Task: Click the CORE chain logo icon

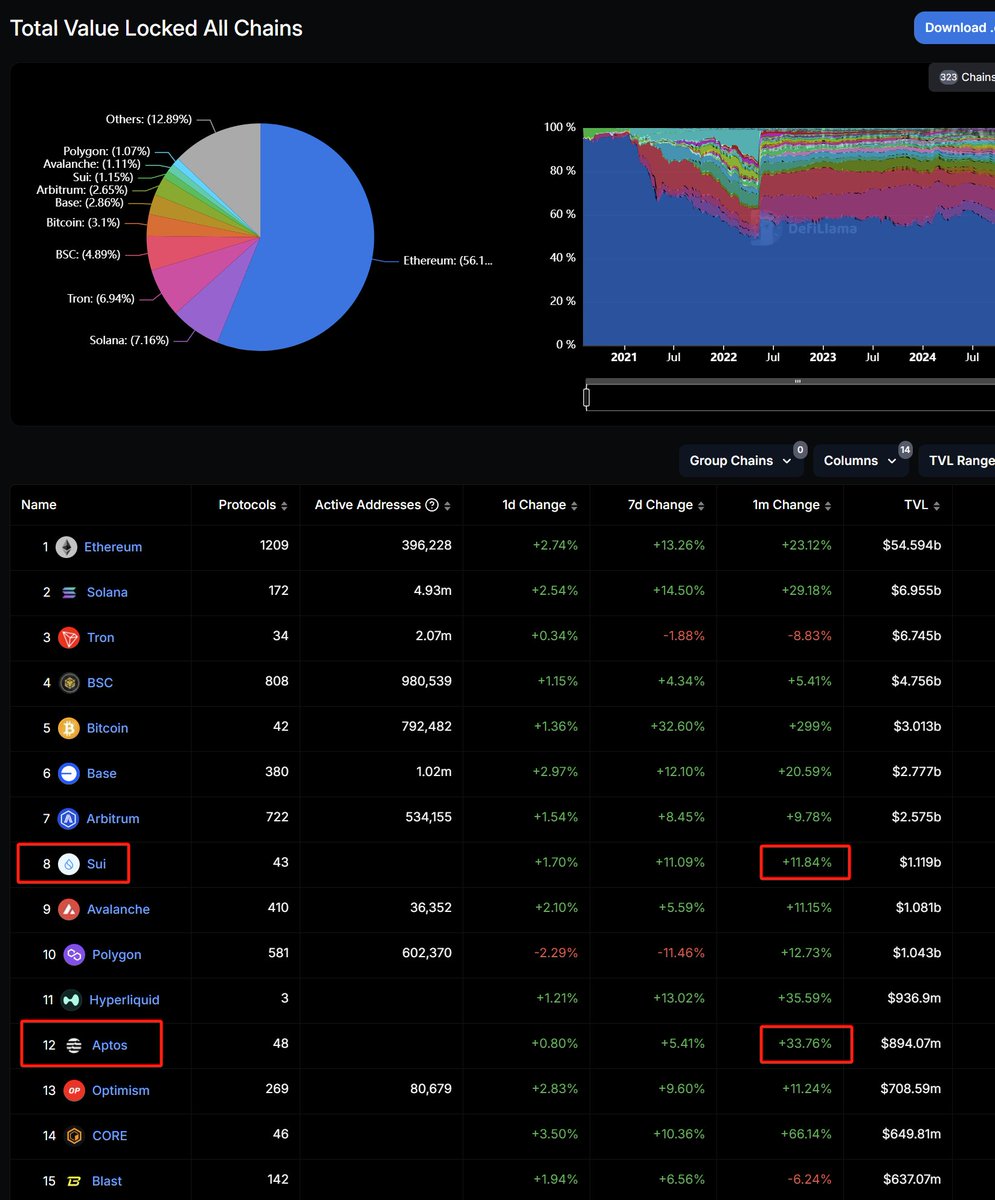Action: point(74,1136)
